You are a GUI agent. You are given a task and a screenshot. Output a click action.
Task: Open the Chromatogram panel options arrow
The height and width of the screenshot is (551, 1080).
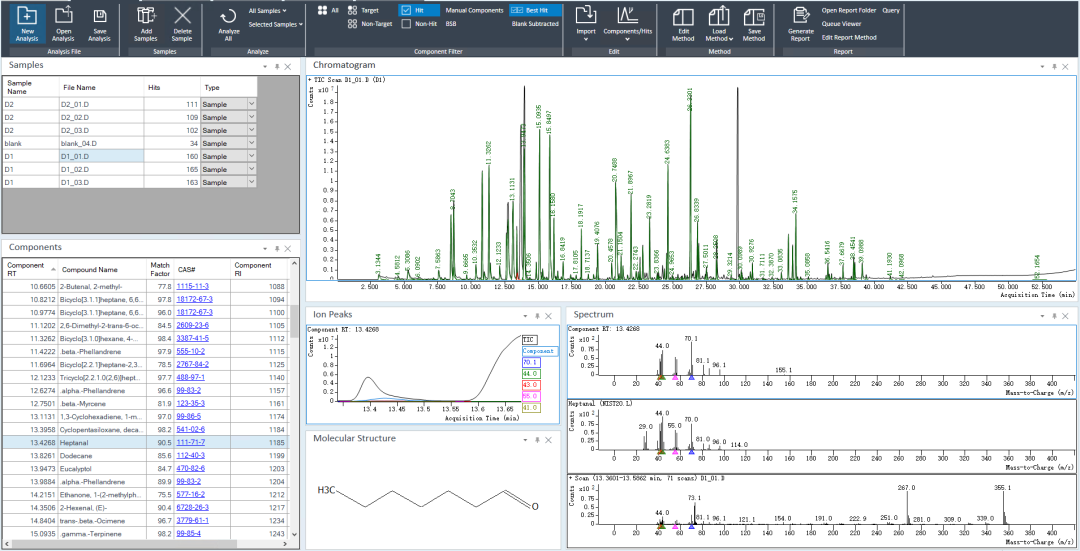(x=1043, y=66)
